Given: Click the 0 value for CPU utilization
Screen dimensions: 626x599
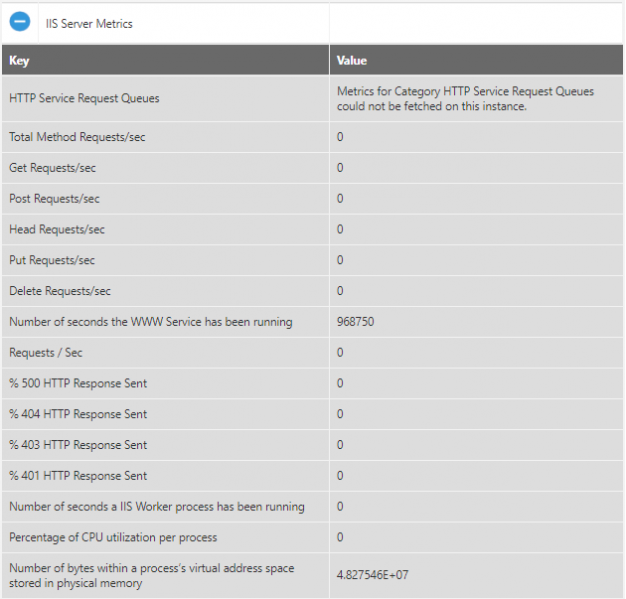Looking at the screenshot, I should coord(340,538).
